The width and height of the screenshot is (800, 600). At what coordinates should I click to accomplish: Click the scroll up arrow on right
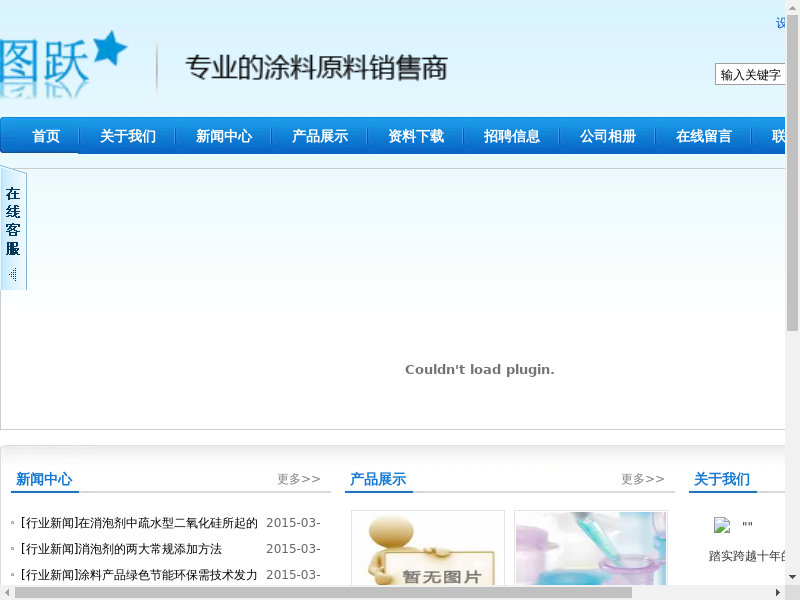point(792,6)
